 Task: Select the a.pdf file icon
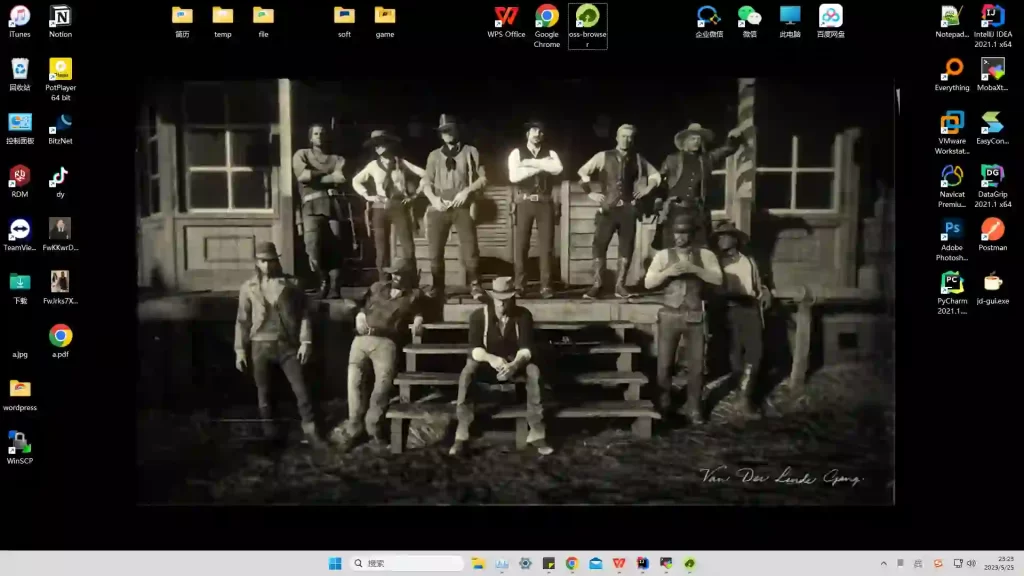(x=60, y=342)
